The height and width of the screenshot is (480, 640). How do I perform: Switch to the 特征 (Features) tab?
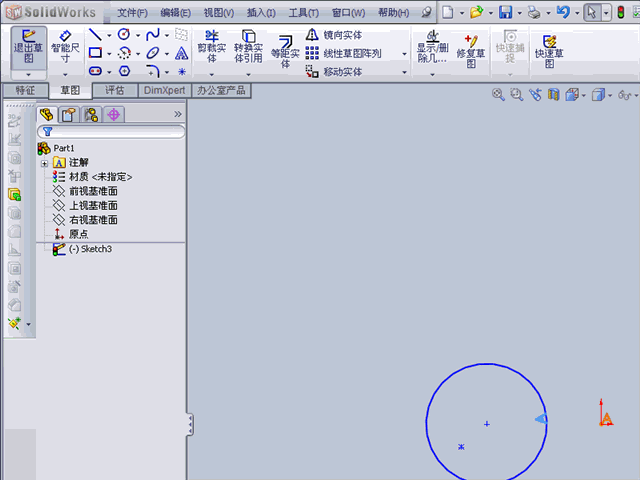click(25, 90)
